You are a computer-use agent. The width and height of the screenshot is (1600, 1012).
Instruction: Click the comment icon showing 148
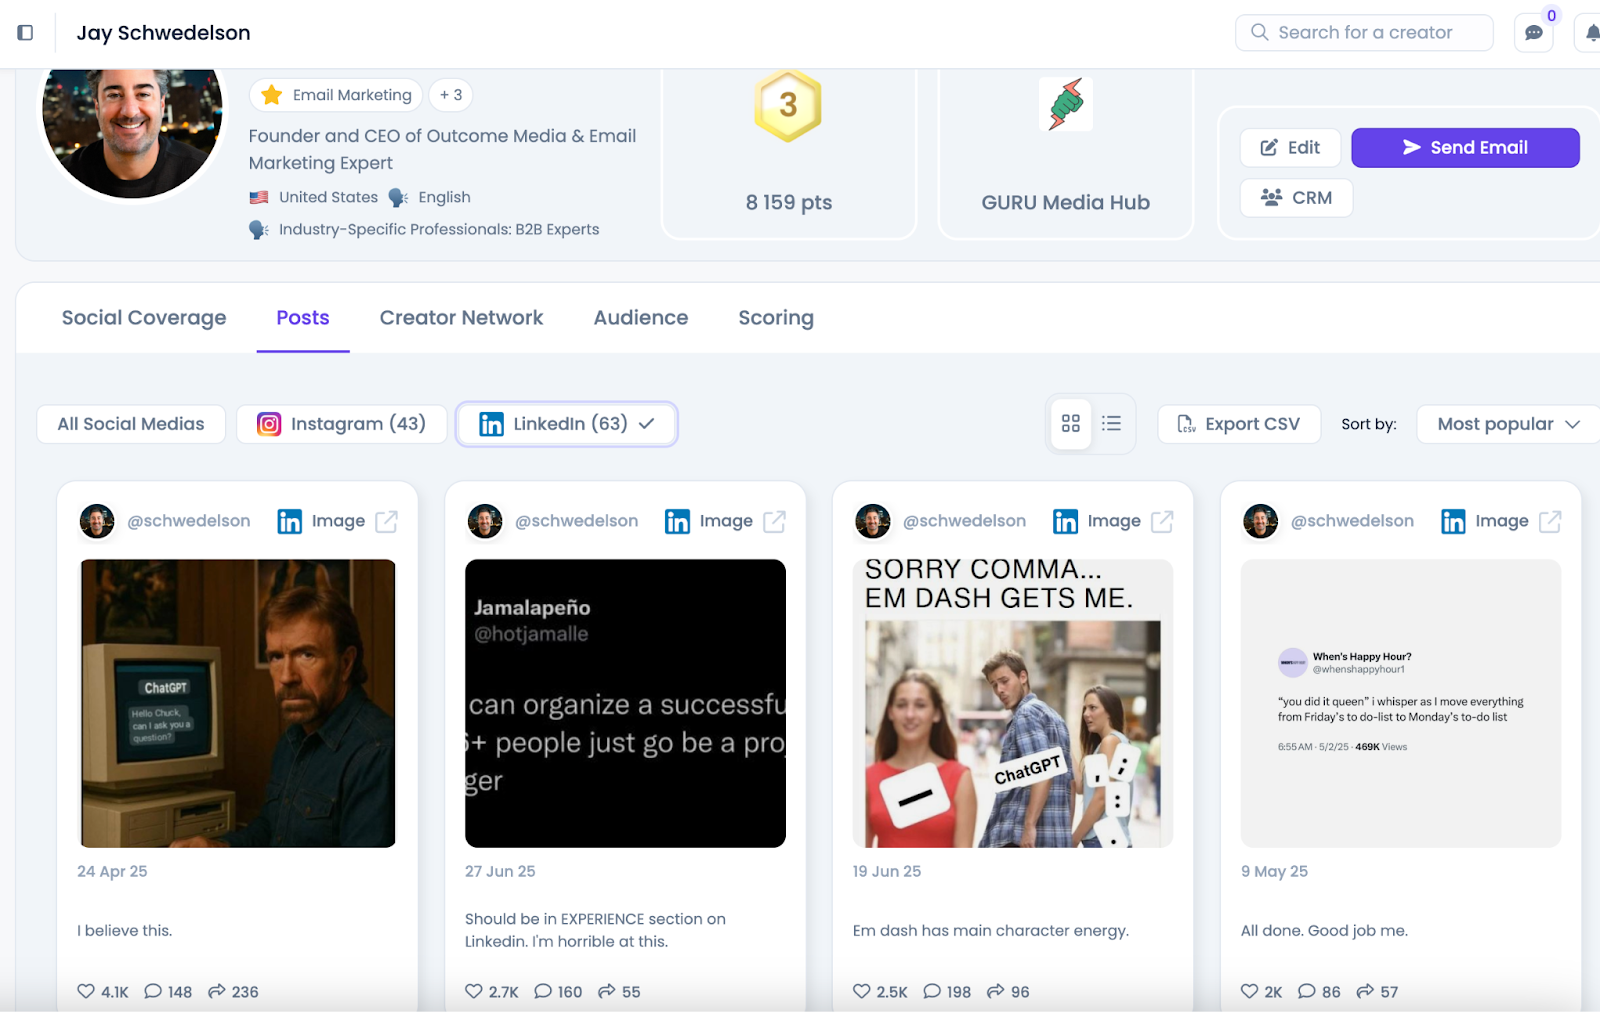153,991
